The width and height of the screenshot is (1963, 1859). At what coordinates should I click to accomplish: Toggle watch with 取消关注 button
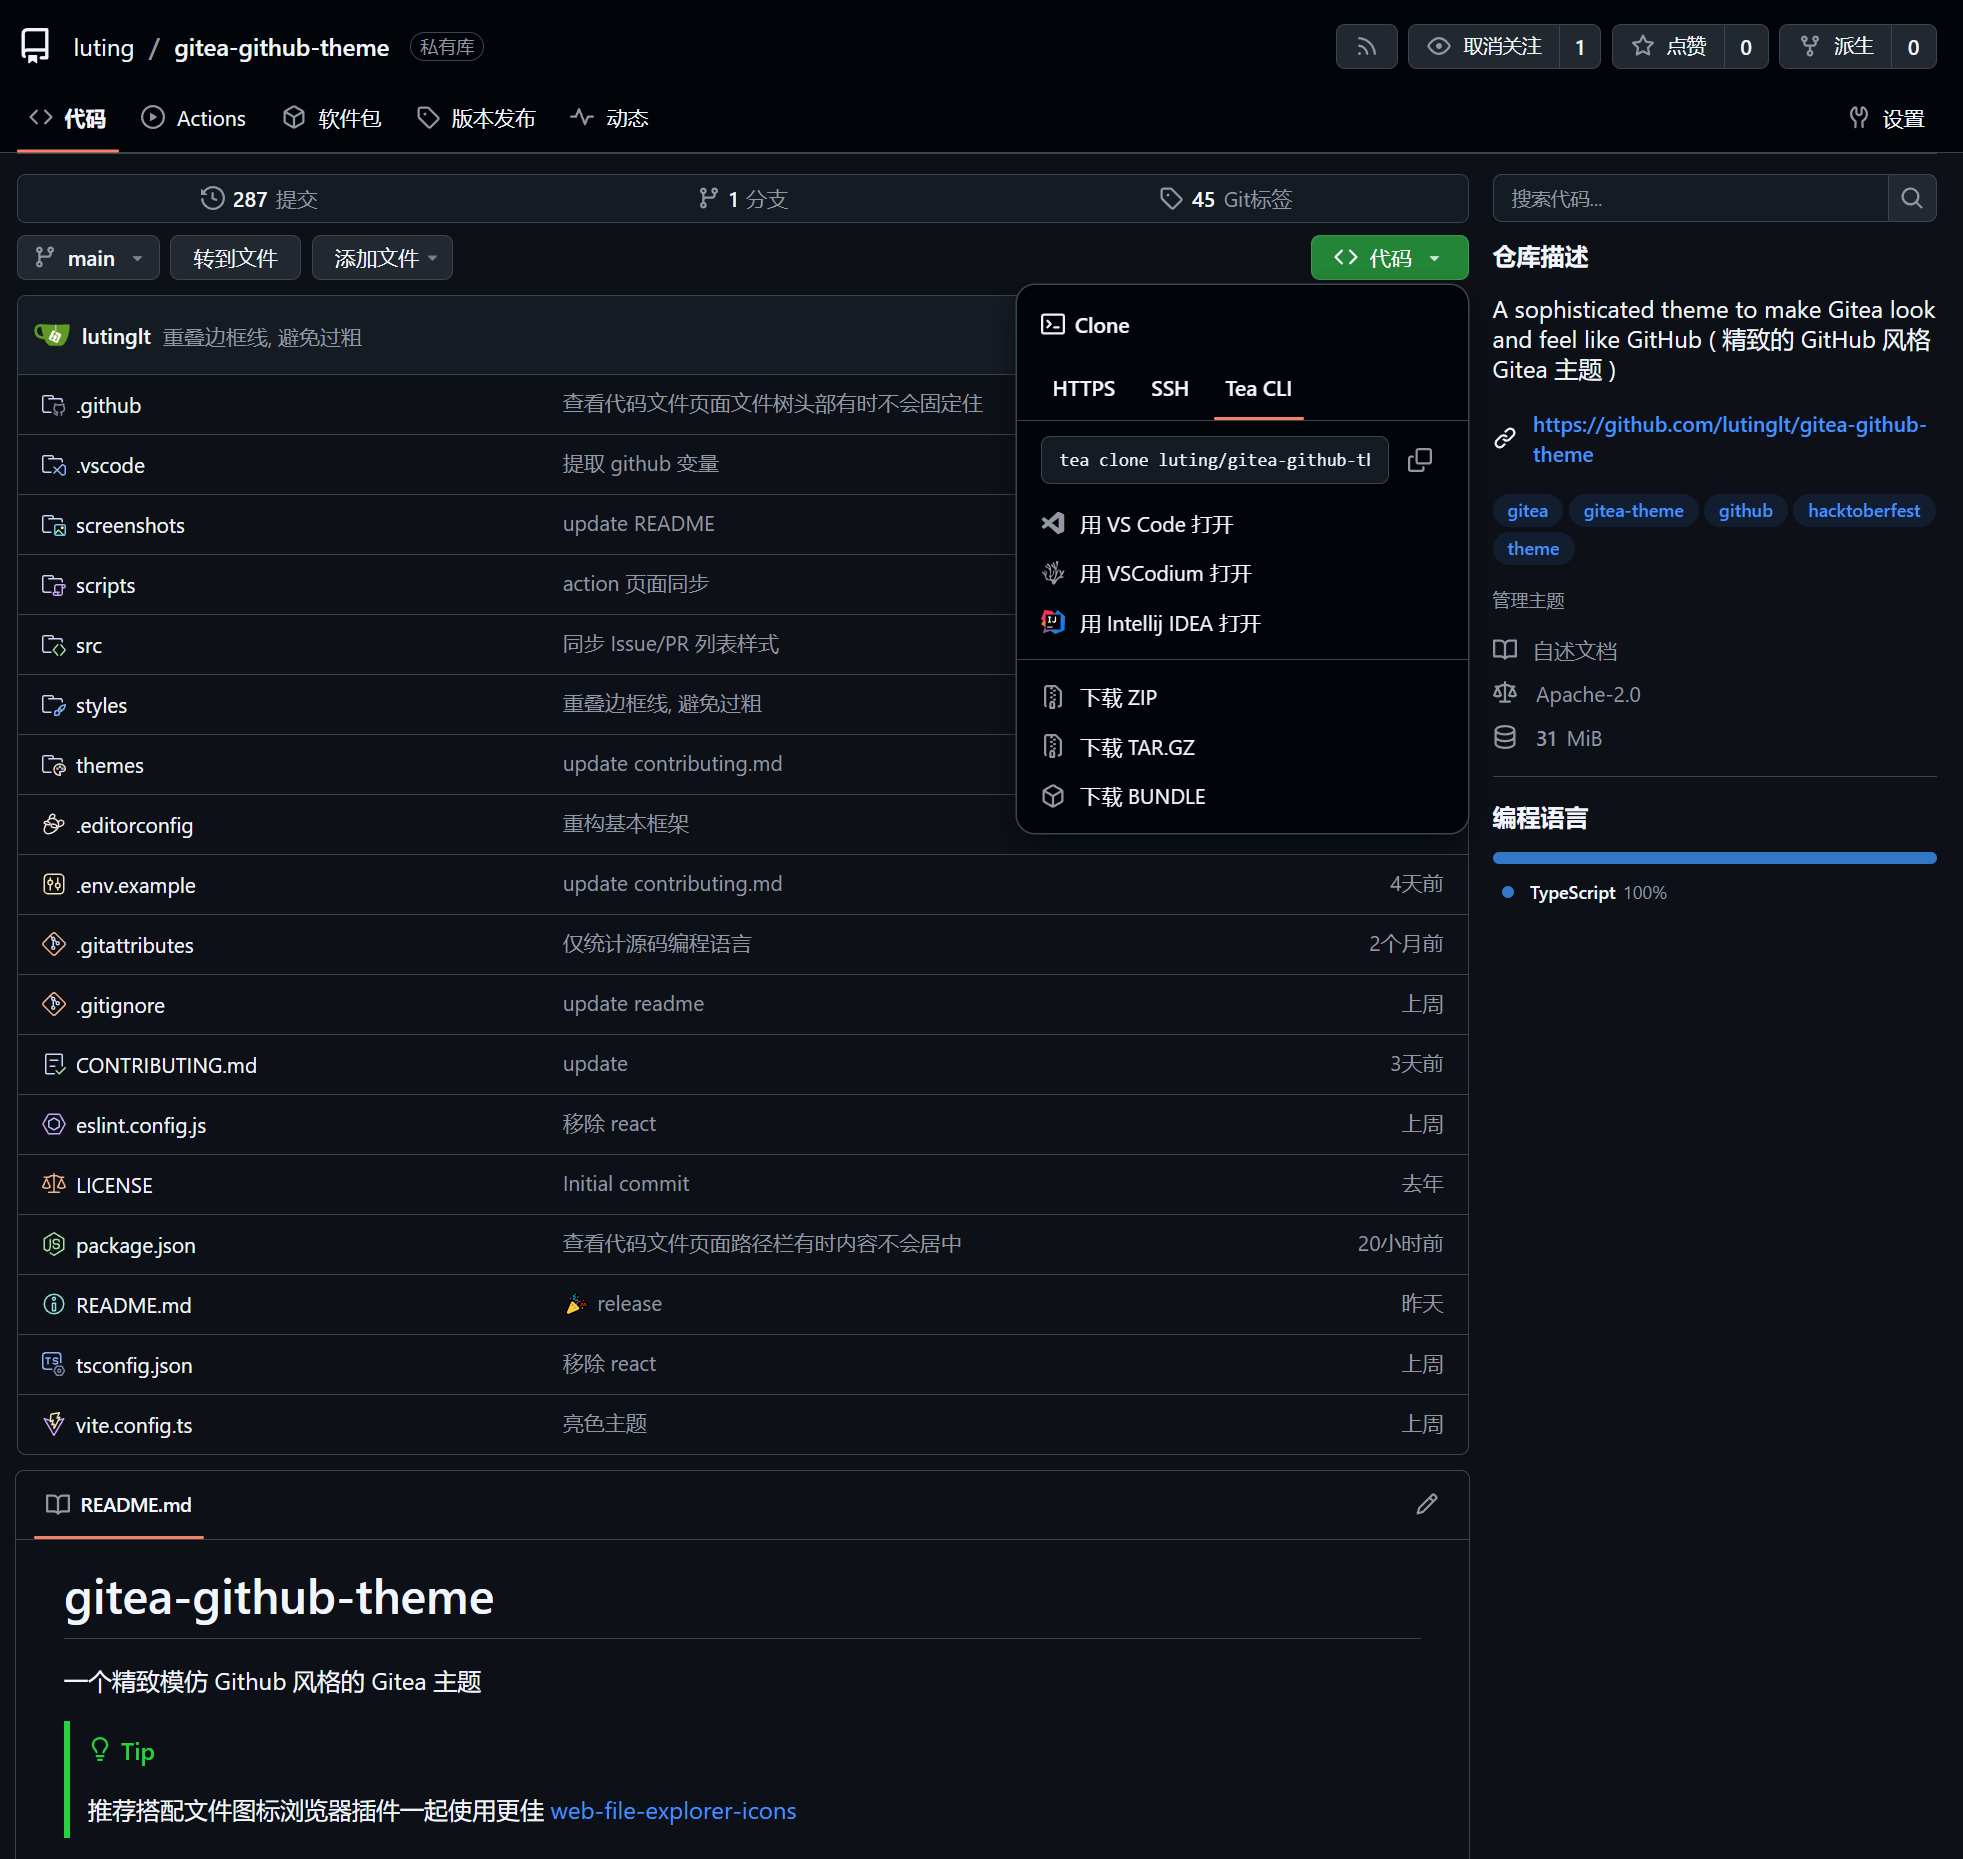1485,47
